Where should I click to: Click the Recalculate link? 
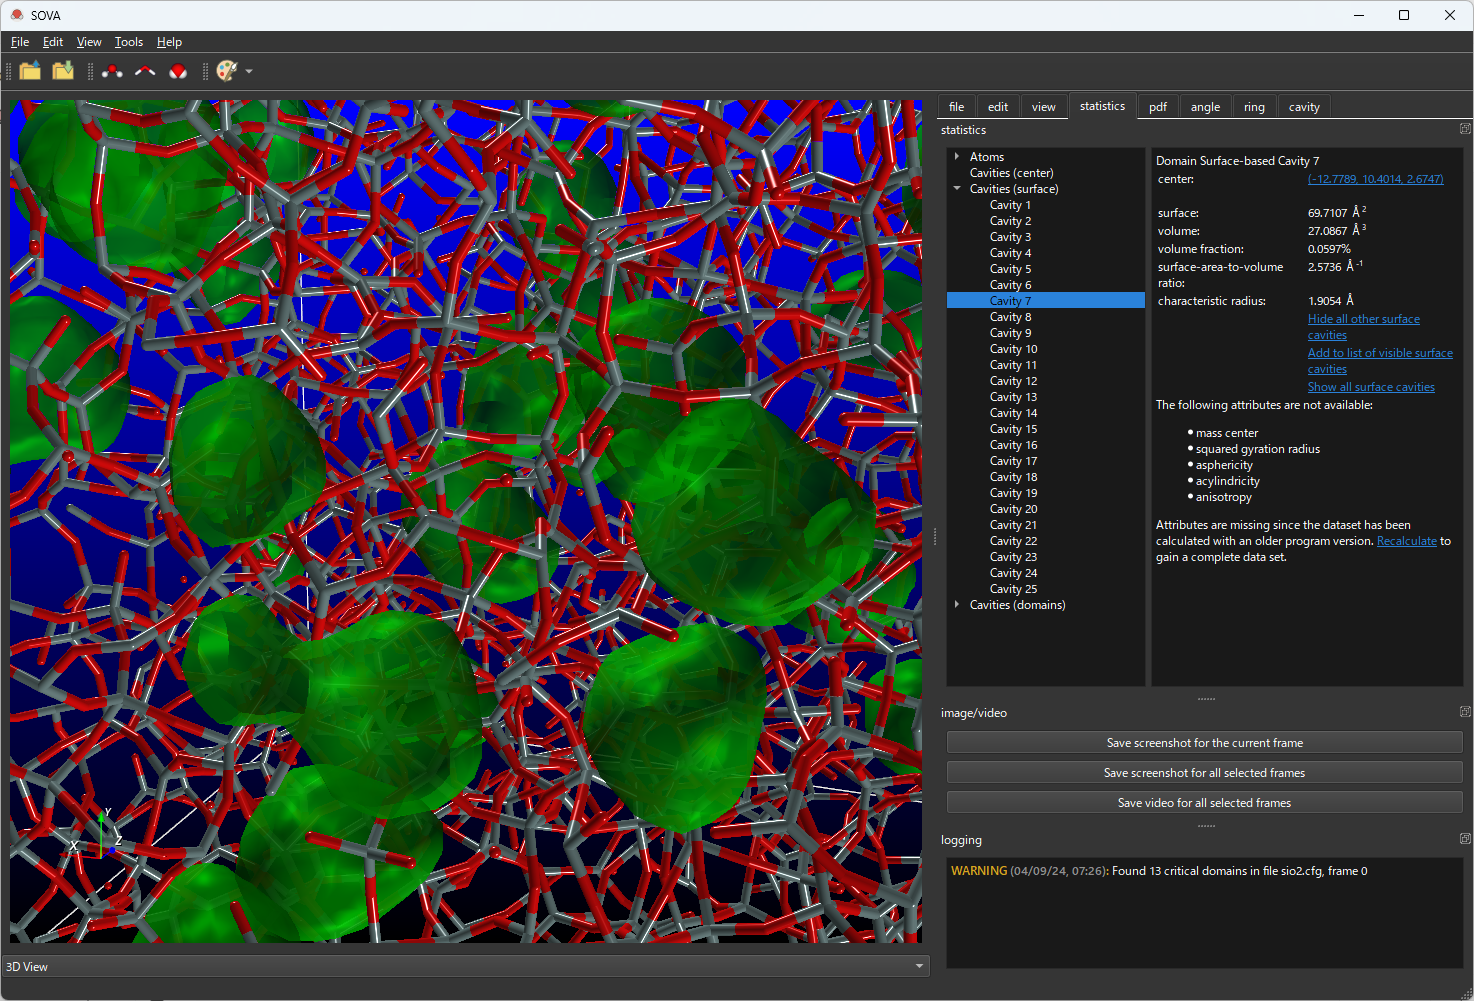[x=1406, y=541]
